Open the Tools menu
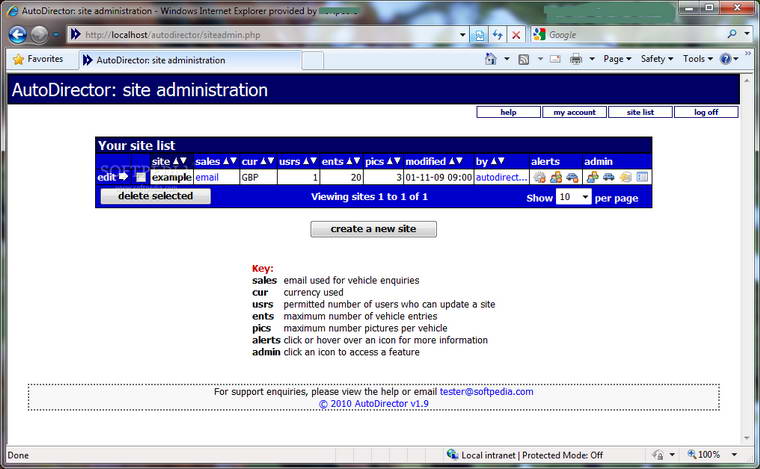 697,59
